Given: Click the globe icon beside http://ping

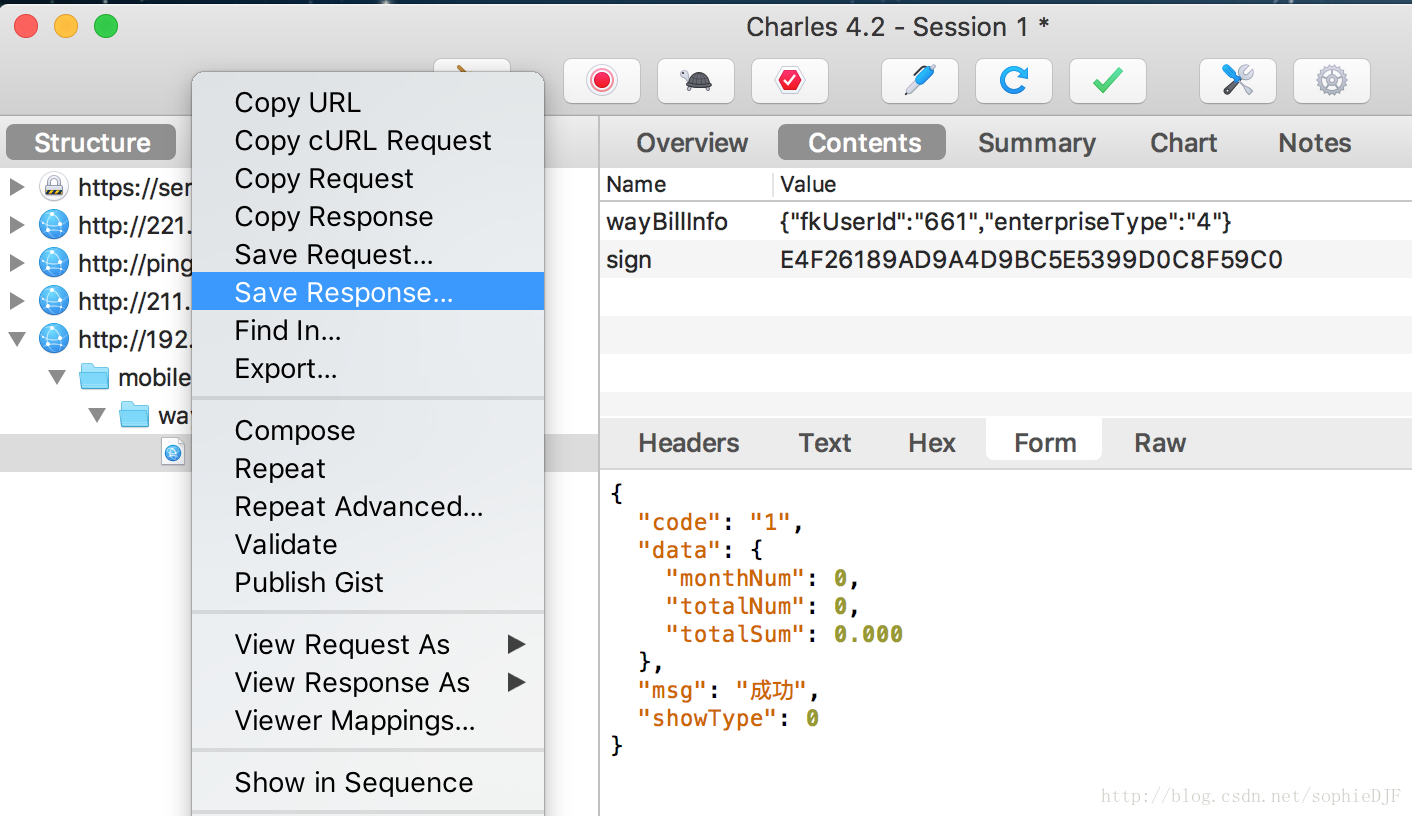Looking at the screenshot, I should 54,263.
